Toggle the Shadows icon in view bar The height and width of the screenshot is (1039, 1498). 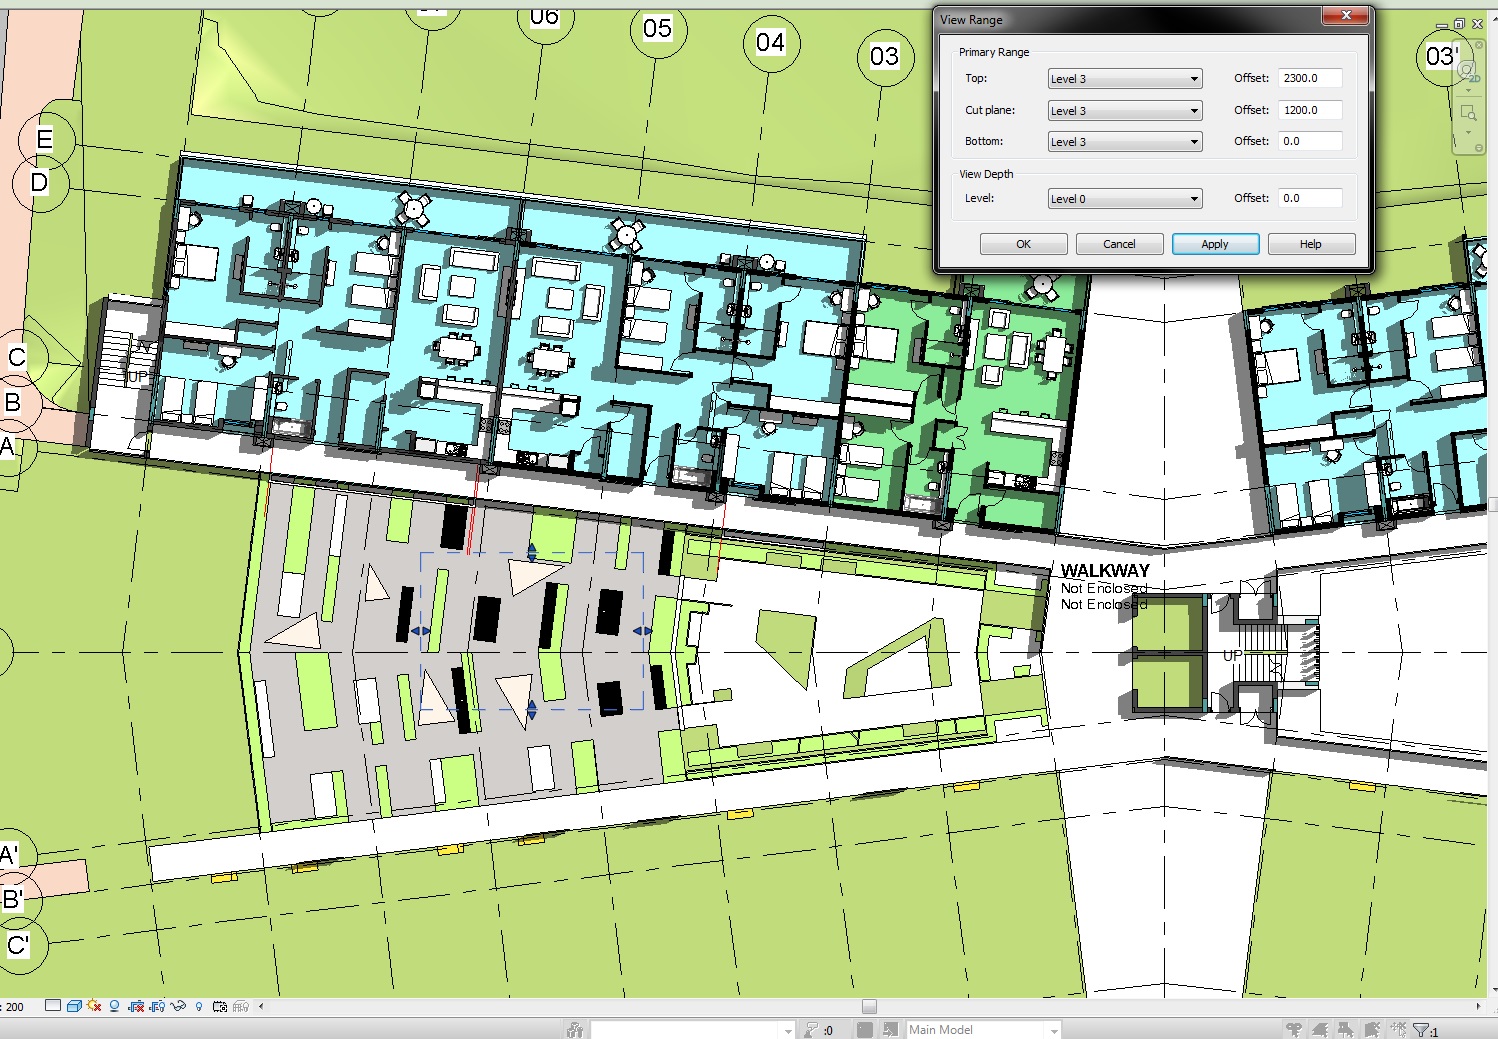tap(115, 1006)
